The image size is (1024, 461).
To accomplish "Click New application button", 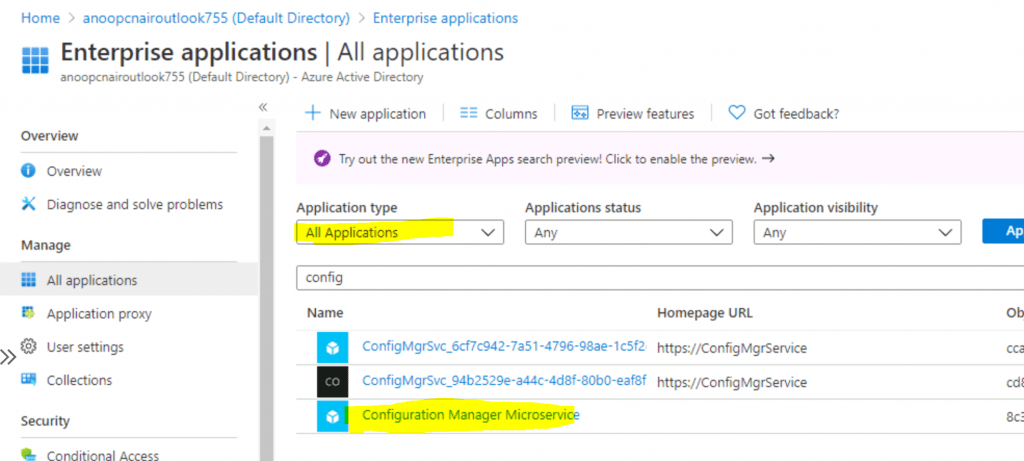I will pos(366,113).
